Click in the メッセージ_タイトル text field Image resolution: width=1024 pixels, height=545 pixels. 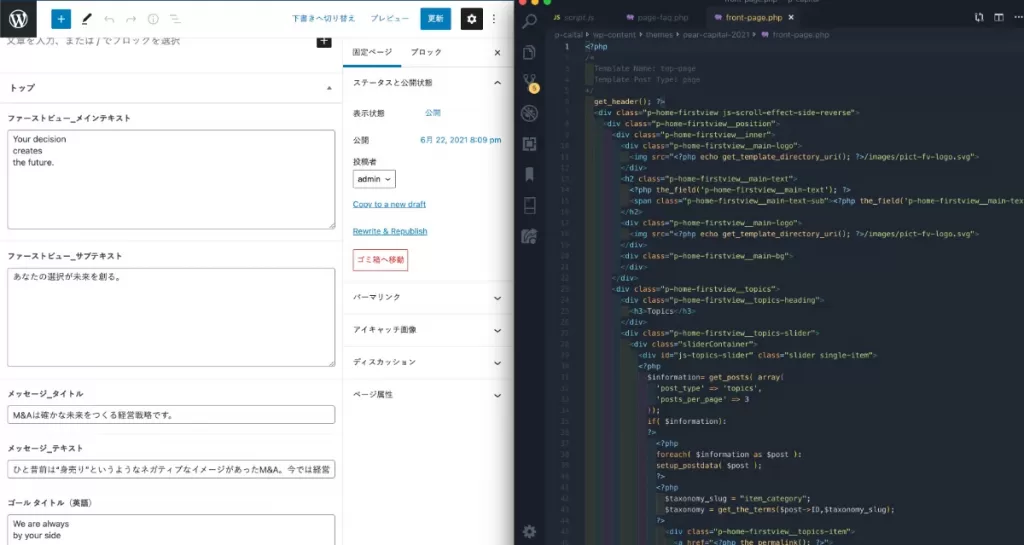click(x=171, y=414)
